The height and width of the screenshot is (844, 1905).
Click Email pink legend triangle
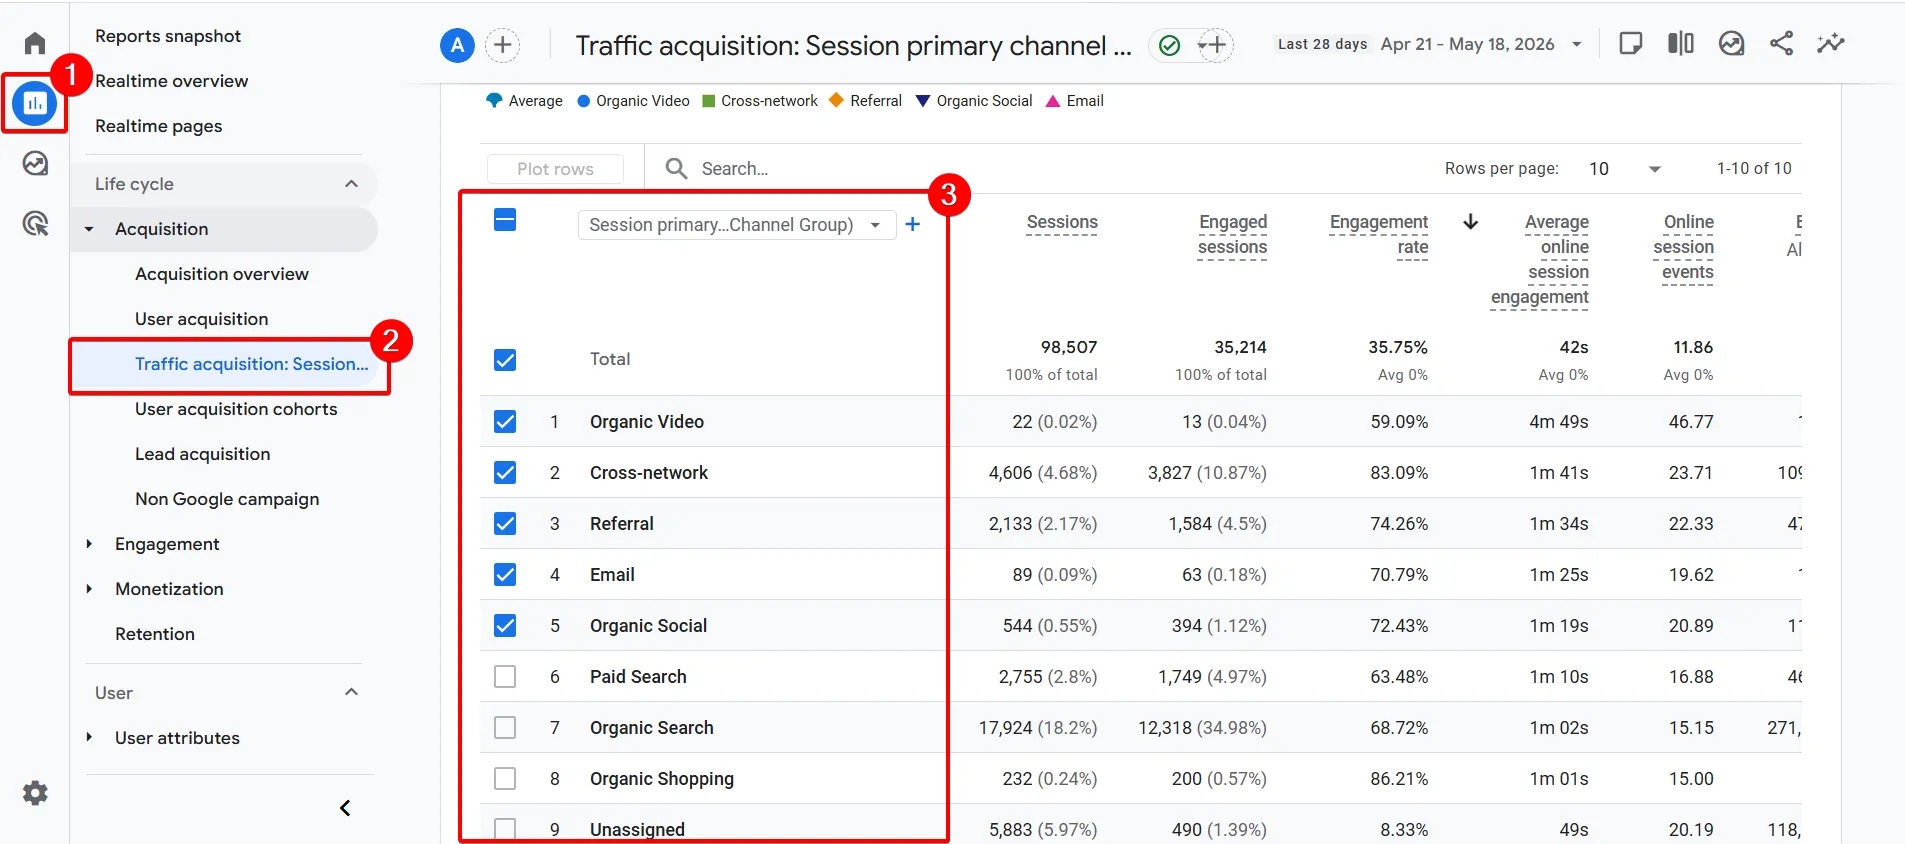(x=1052, y=101)
